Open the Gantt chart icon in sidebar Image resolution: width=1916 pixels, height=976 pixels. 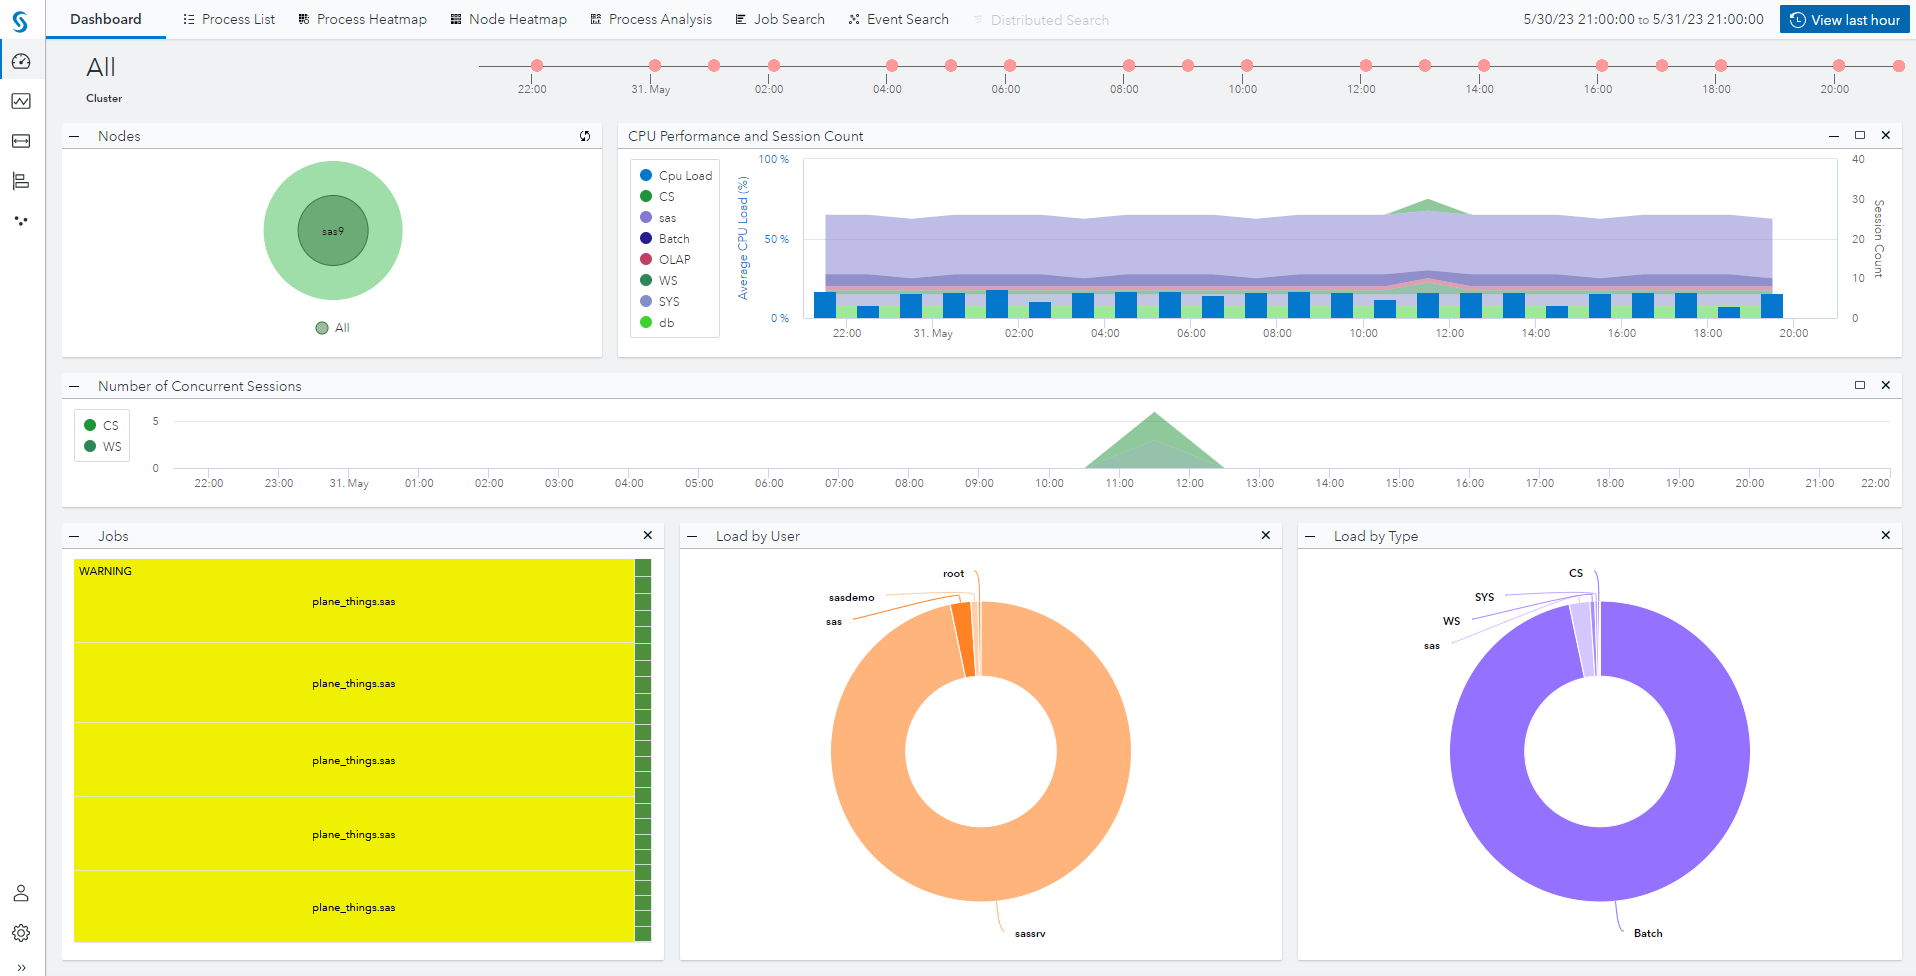(21, 181)
